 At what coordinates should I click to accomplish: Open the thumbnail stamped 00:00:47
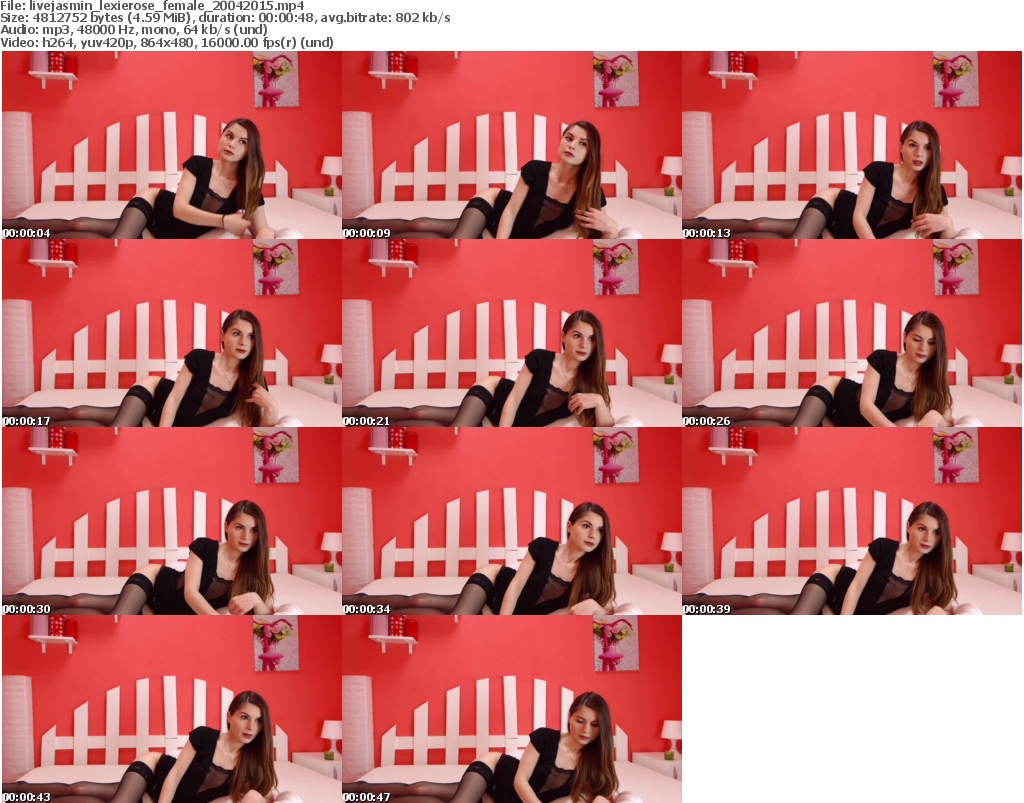512,709
